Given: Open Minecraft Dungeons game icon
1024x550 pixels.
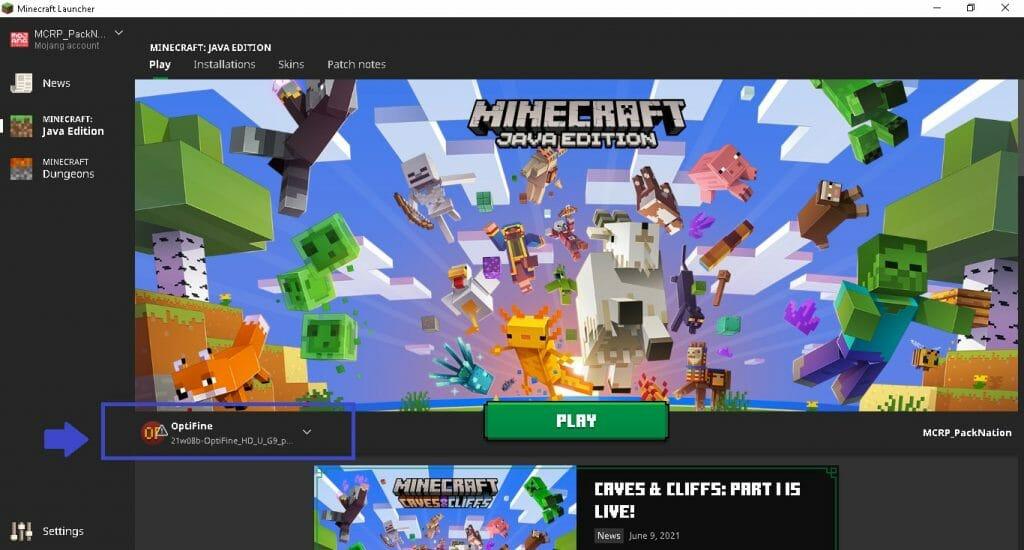Looking at the screenshot, I should point(21,169).
